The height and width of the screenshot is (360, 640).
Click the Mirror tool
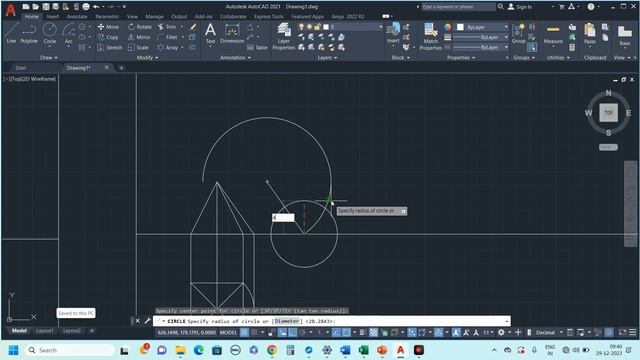[139, 37]
